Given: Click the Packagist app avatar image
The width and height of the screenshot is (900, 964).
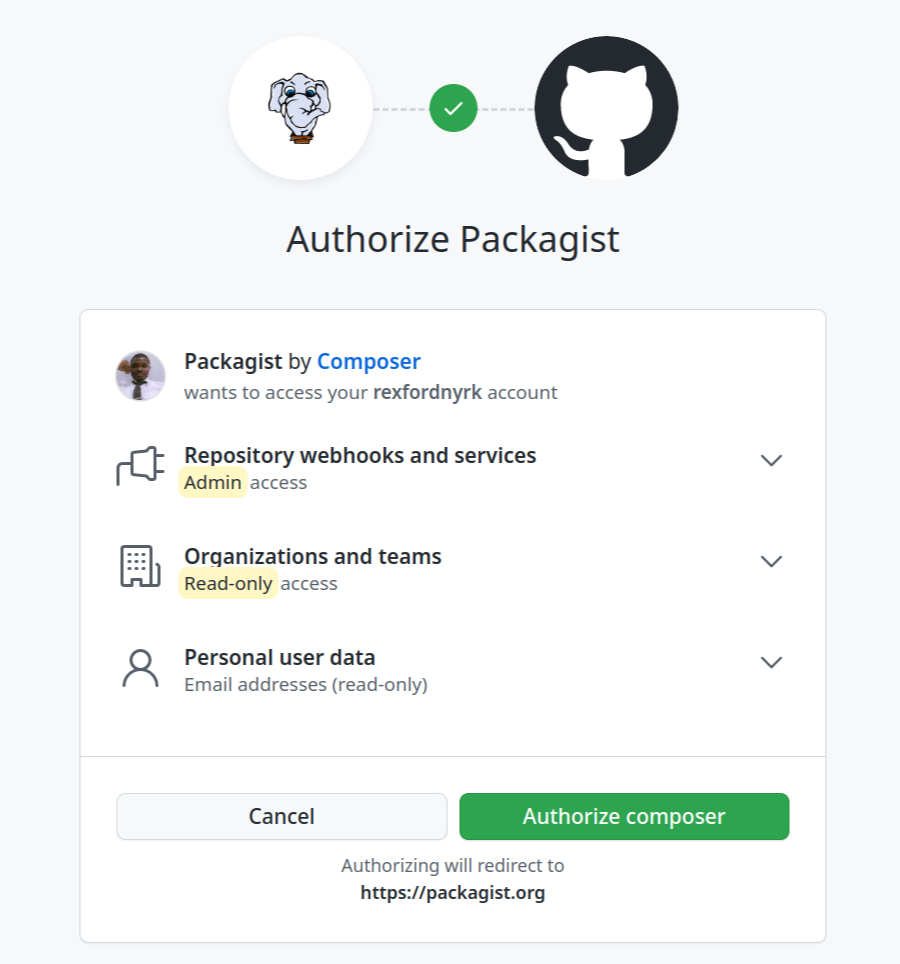Looking at the screenshot, I should pyautogui.click(x=140, y=374).
